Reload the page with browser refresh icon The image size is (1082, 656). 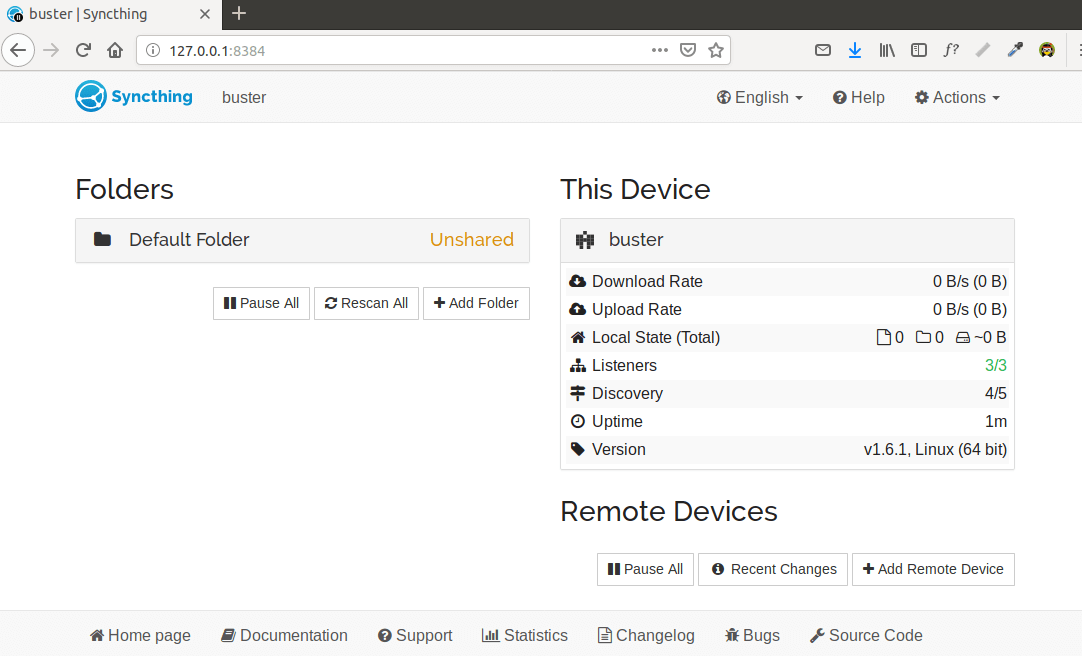[84, 50]
